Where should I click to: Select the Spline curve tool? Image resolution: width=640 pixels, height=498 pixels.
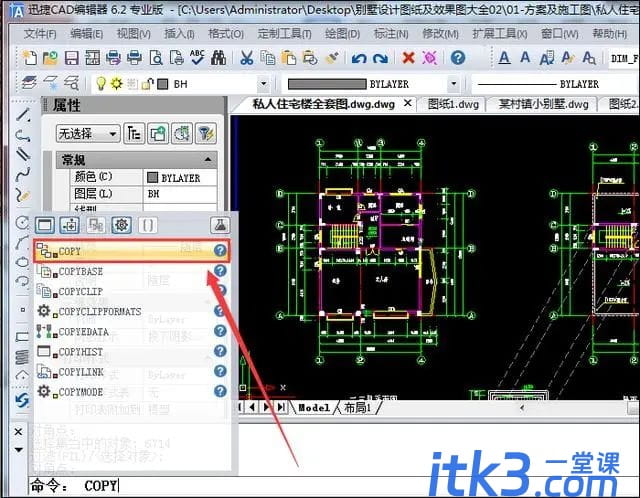[x=23, y=175]
